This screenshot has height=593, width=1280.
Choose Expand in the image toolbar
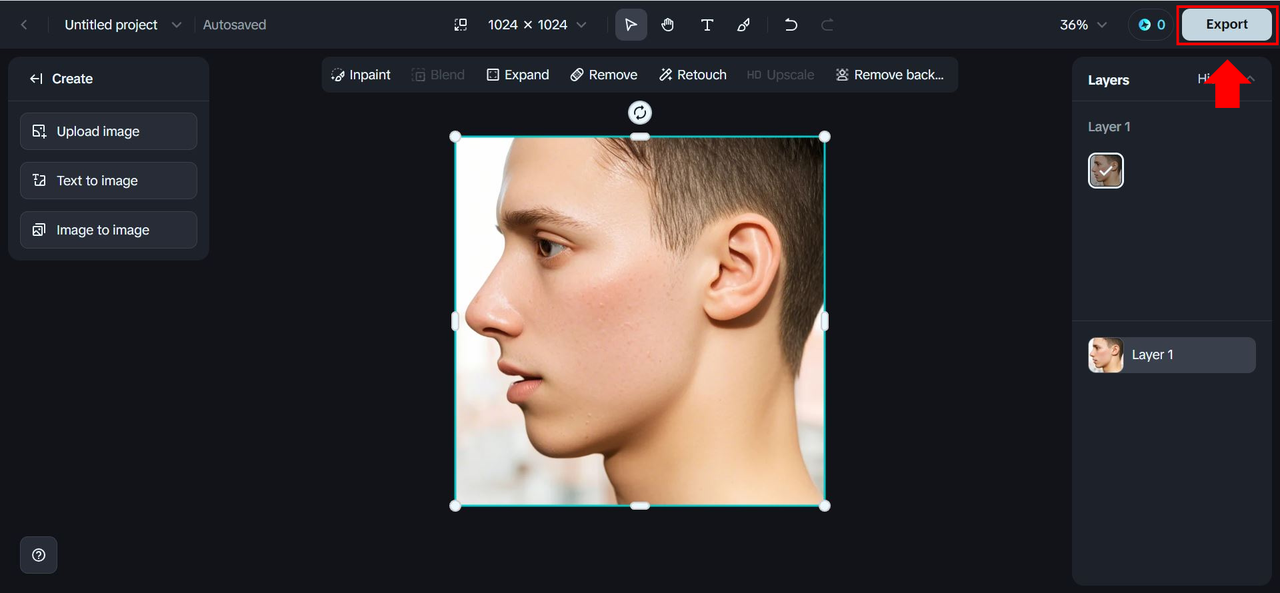point(518,75)
